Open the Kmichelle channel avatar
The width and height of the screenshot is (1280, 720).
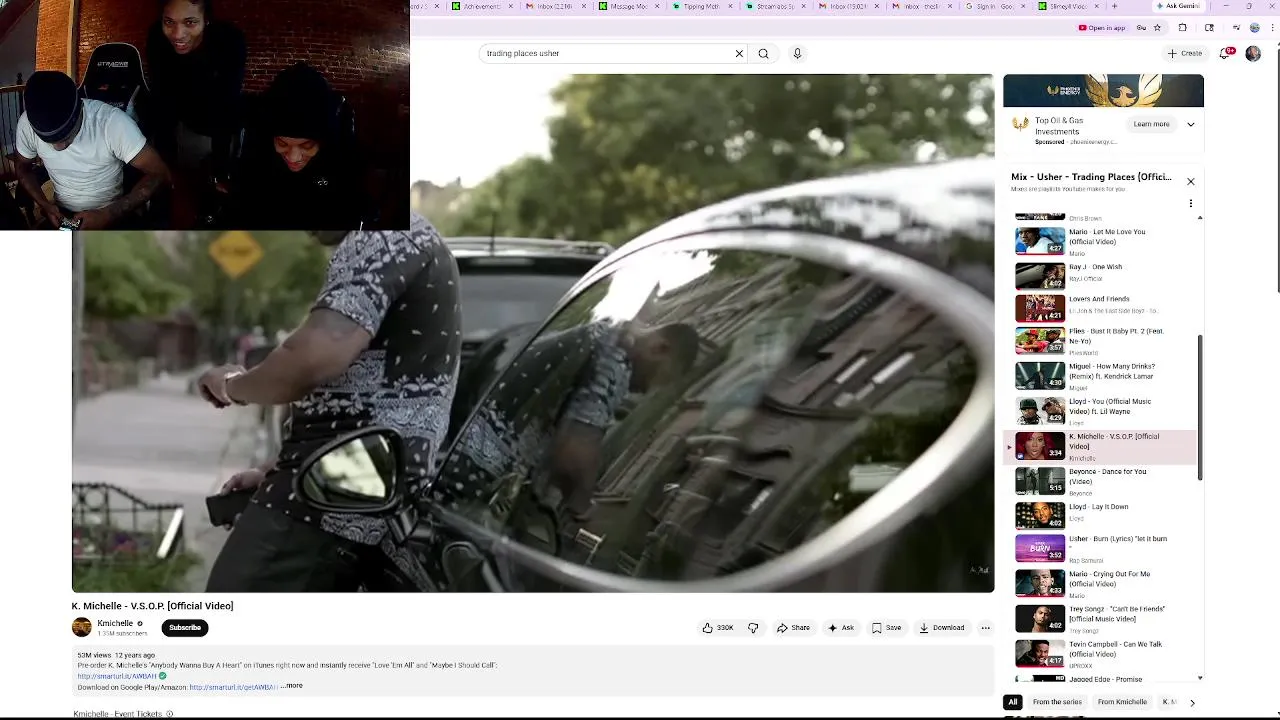pyautogui.click(x=82, y=627)
